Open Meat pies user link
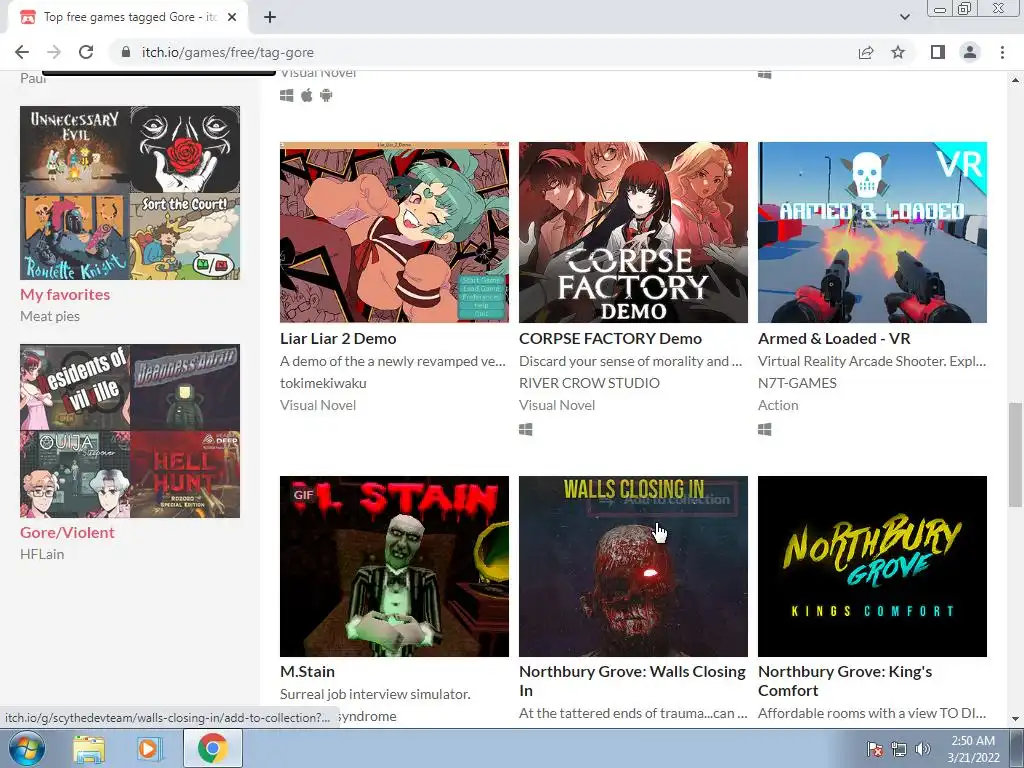The image size is (1024, 768). click(x=50, y=316)
